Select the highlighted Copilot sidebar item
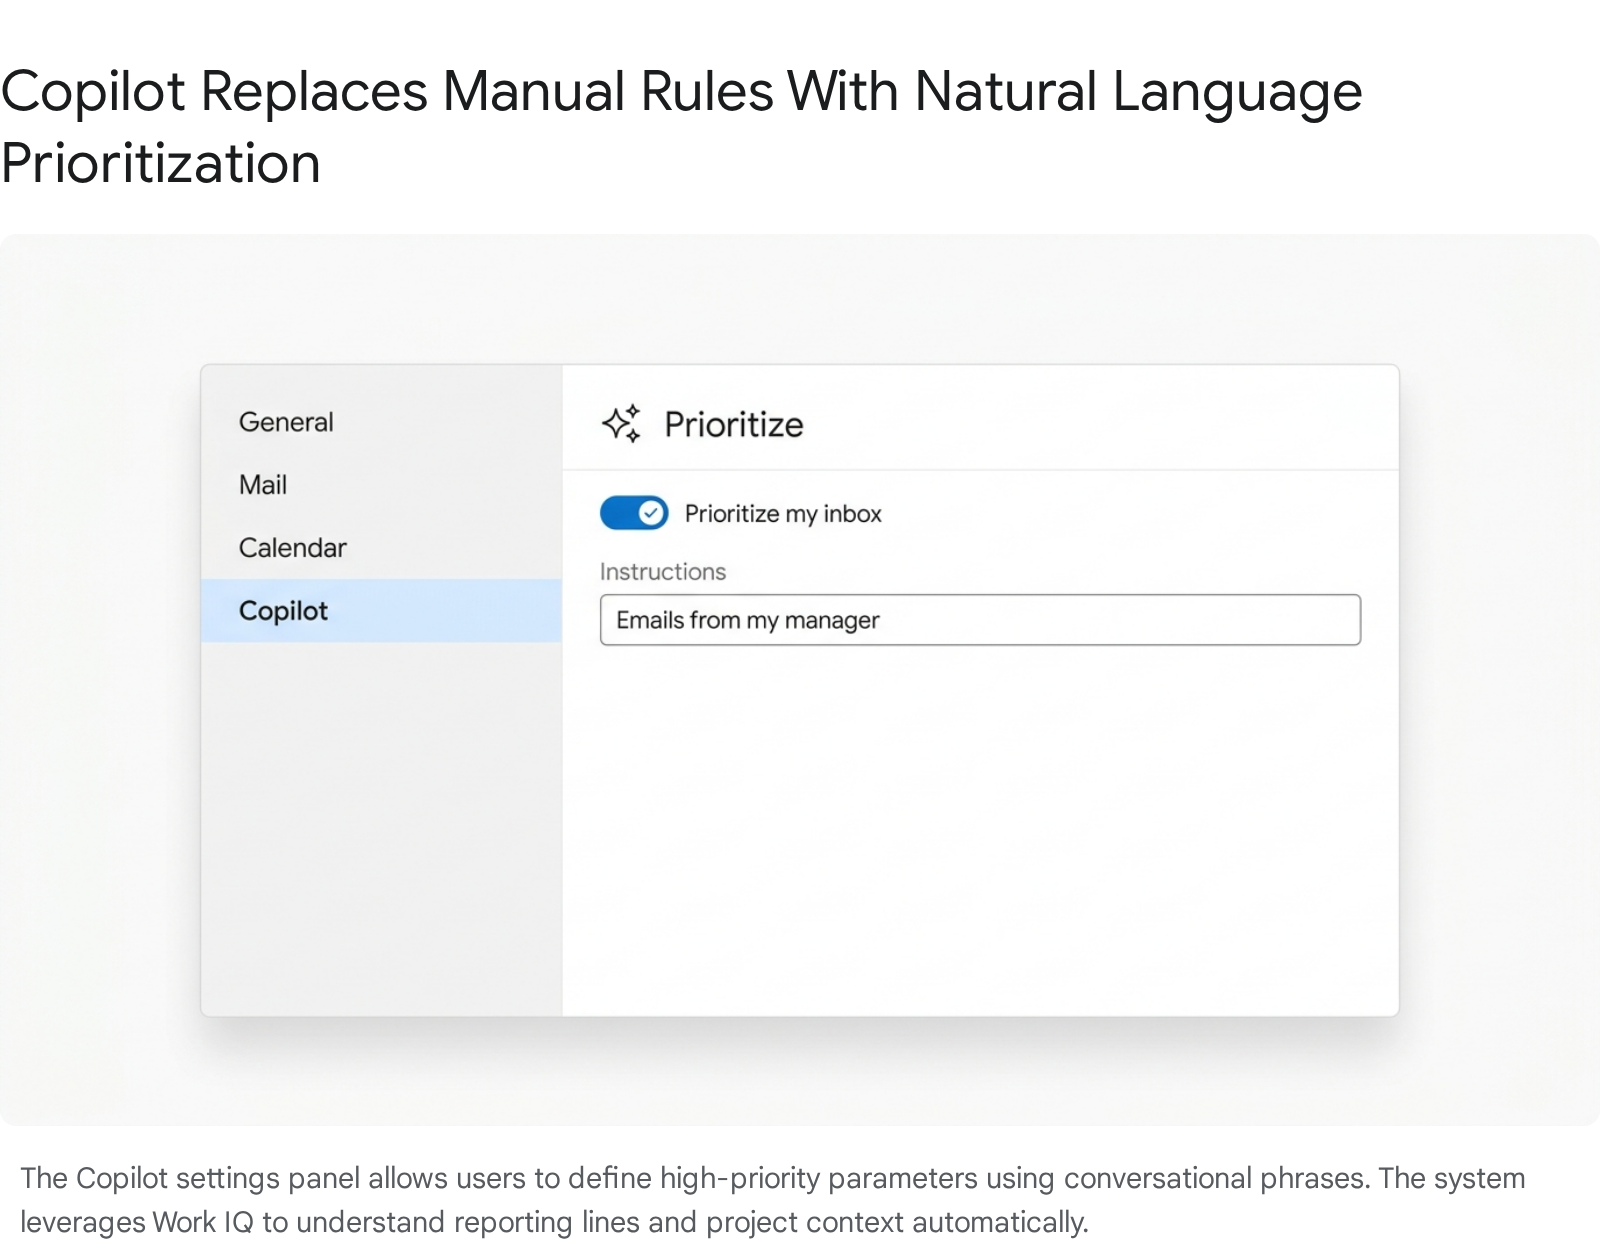1600x1256 pixels. pos(283,611)
